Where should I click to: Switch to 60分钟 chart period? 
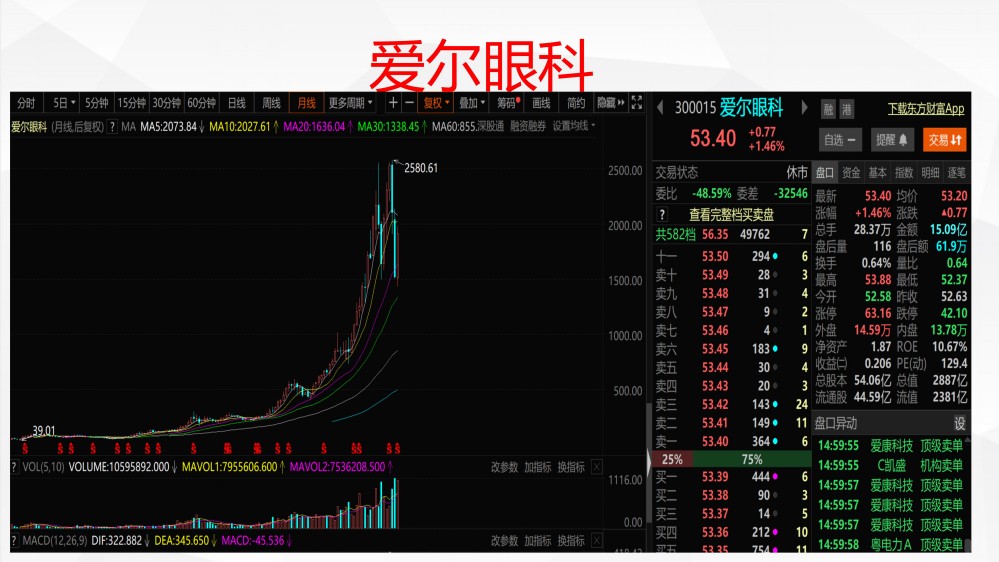(201, 103)
